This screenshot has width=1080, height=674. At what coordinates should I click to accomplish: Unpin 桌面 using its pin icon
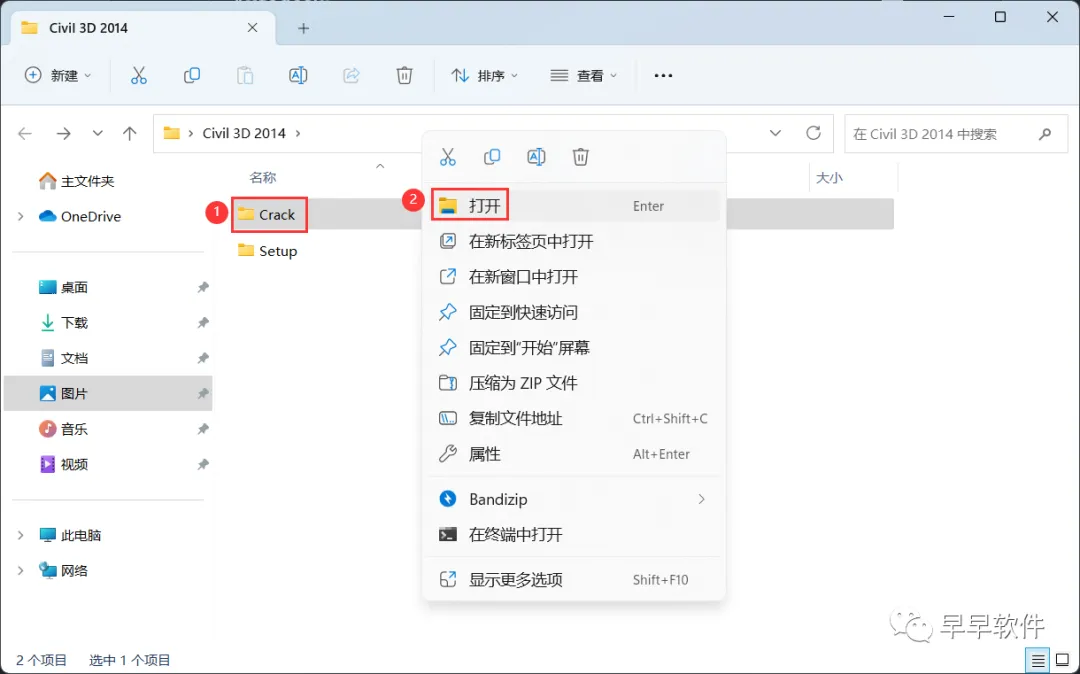click(x=202, y=287)
